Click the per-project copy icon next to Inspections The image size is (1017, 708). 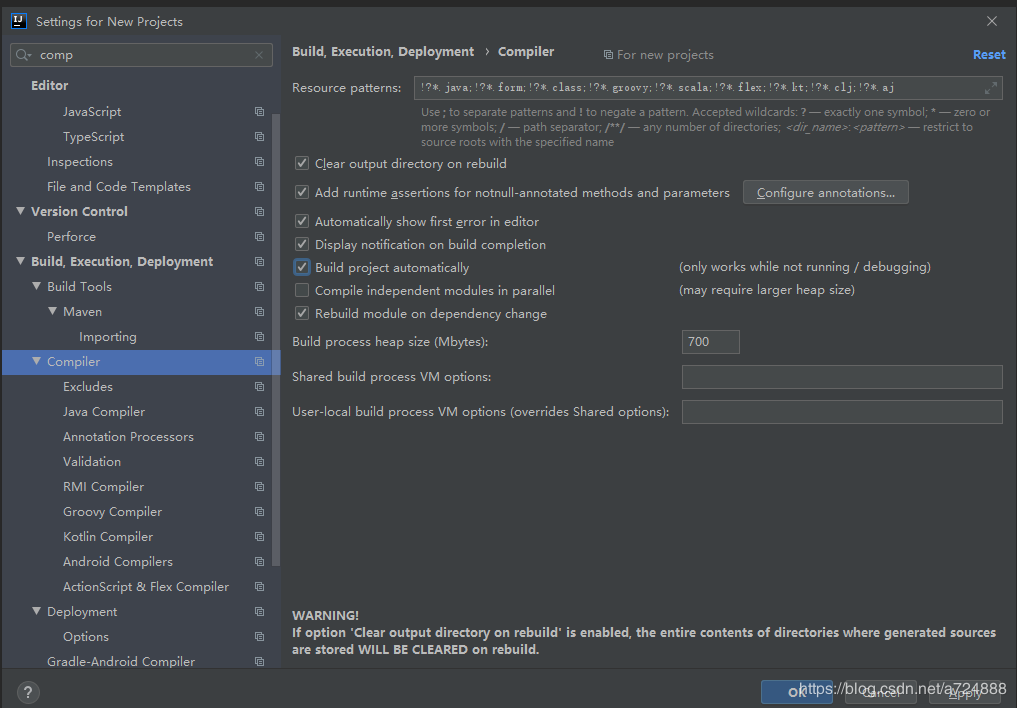[259, 161]
